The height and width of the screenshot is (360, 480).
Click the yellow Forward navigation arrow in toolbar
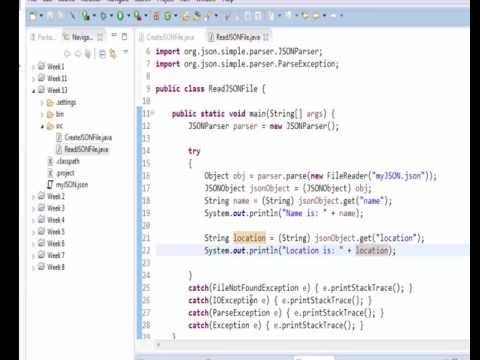317,16
